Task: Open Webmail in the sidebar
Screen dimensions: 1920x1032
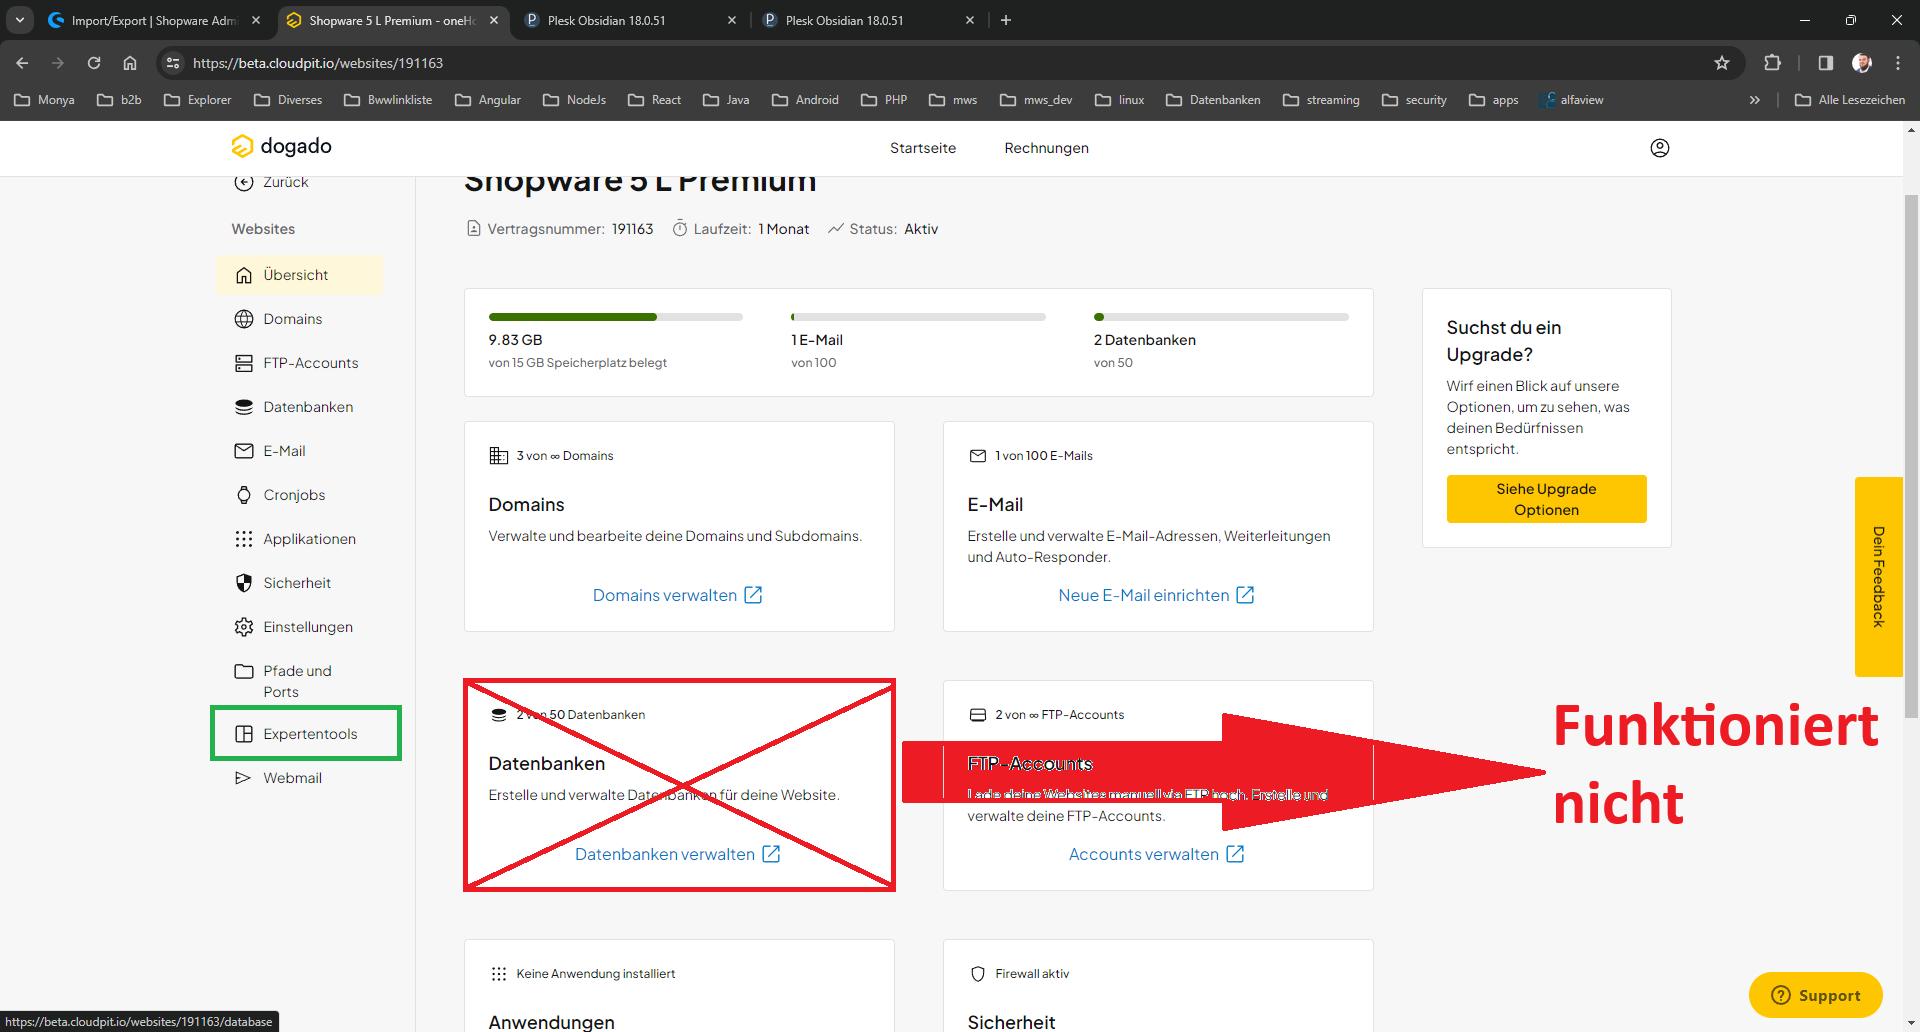Action: (292, 778)
